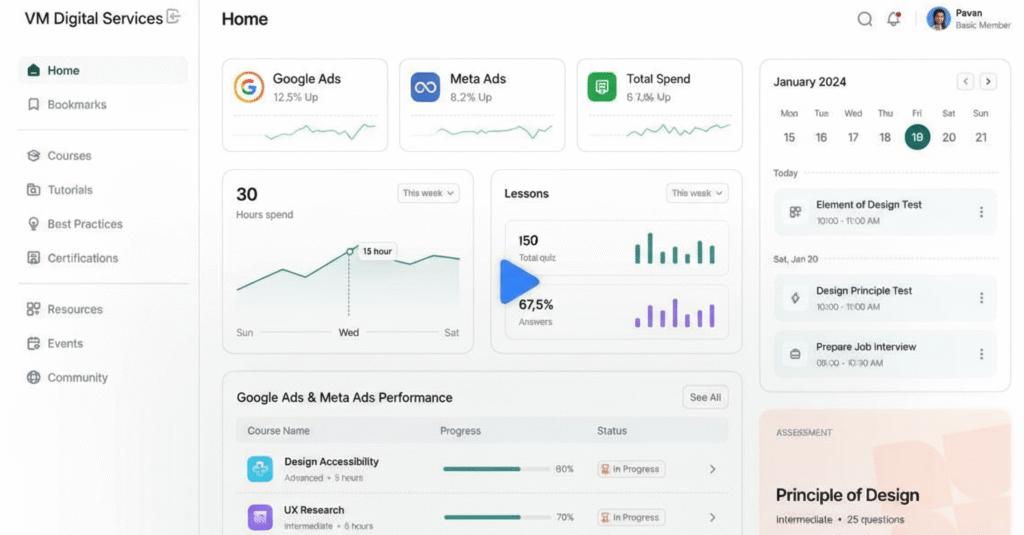Expand the Design Accessibility row chevron

pos(712,469)
